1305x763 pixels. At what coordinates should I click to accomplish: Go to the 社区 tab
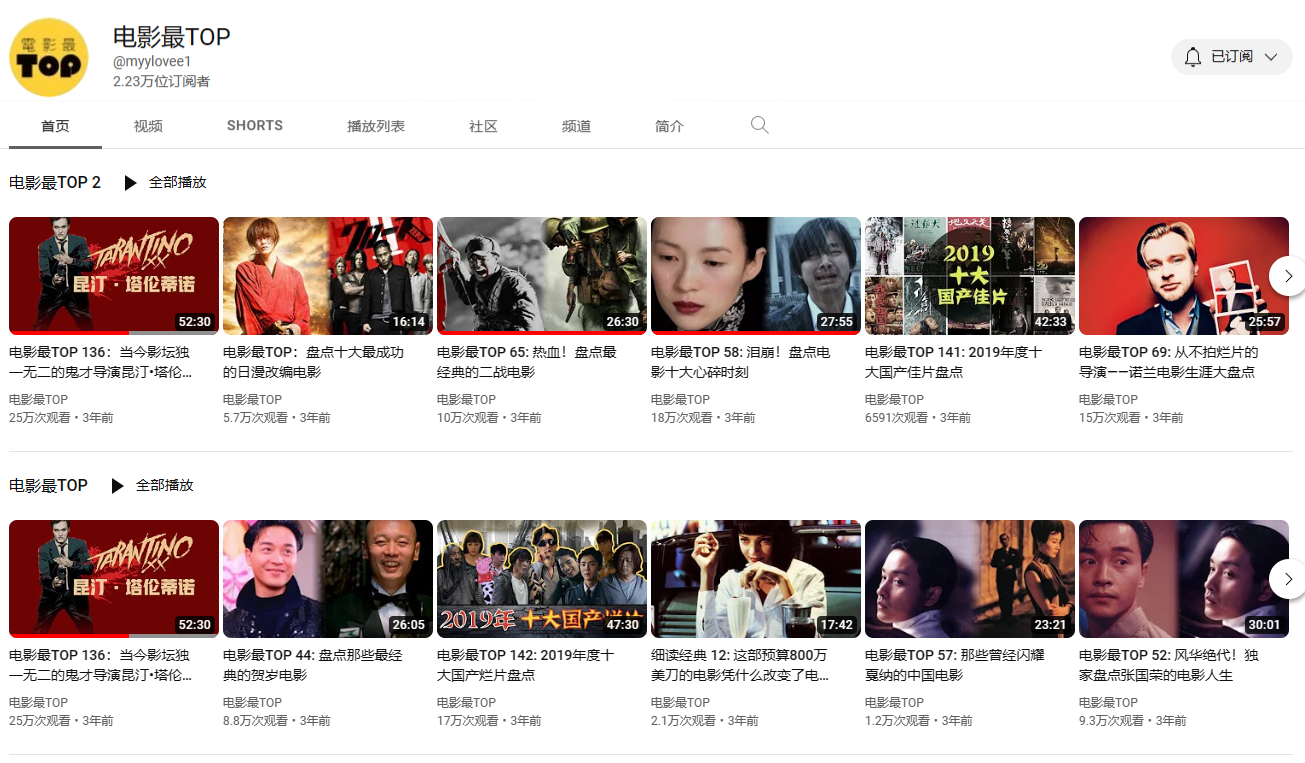483,126
